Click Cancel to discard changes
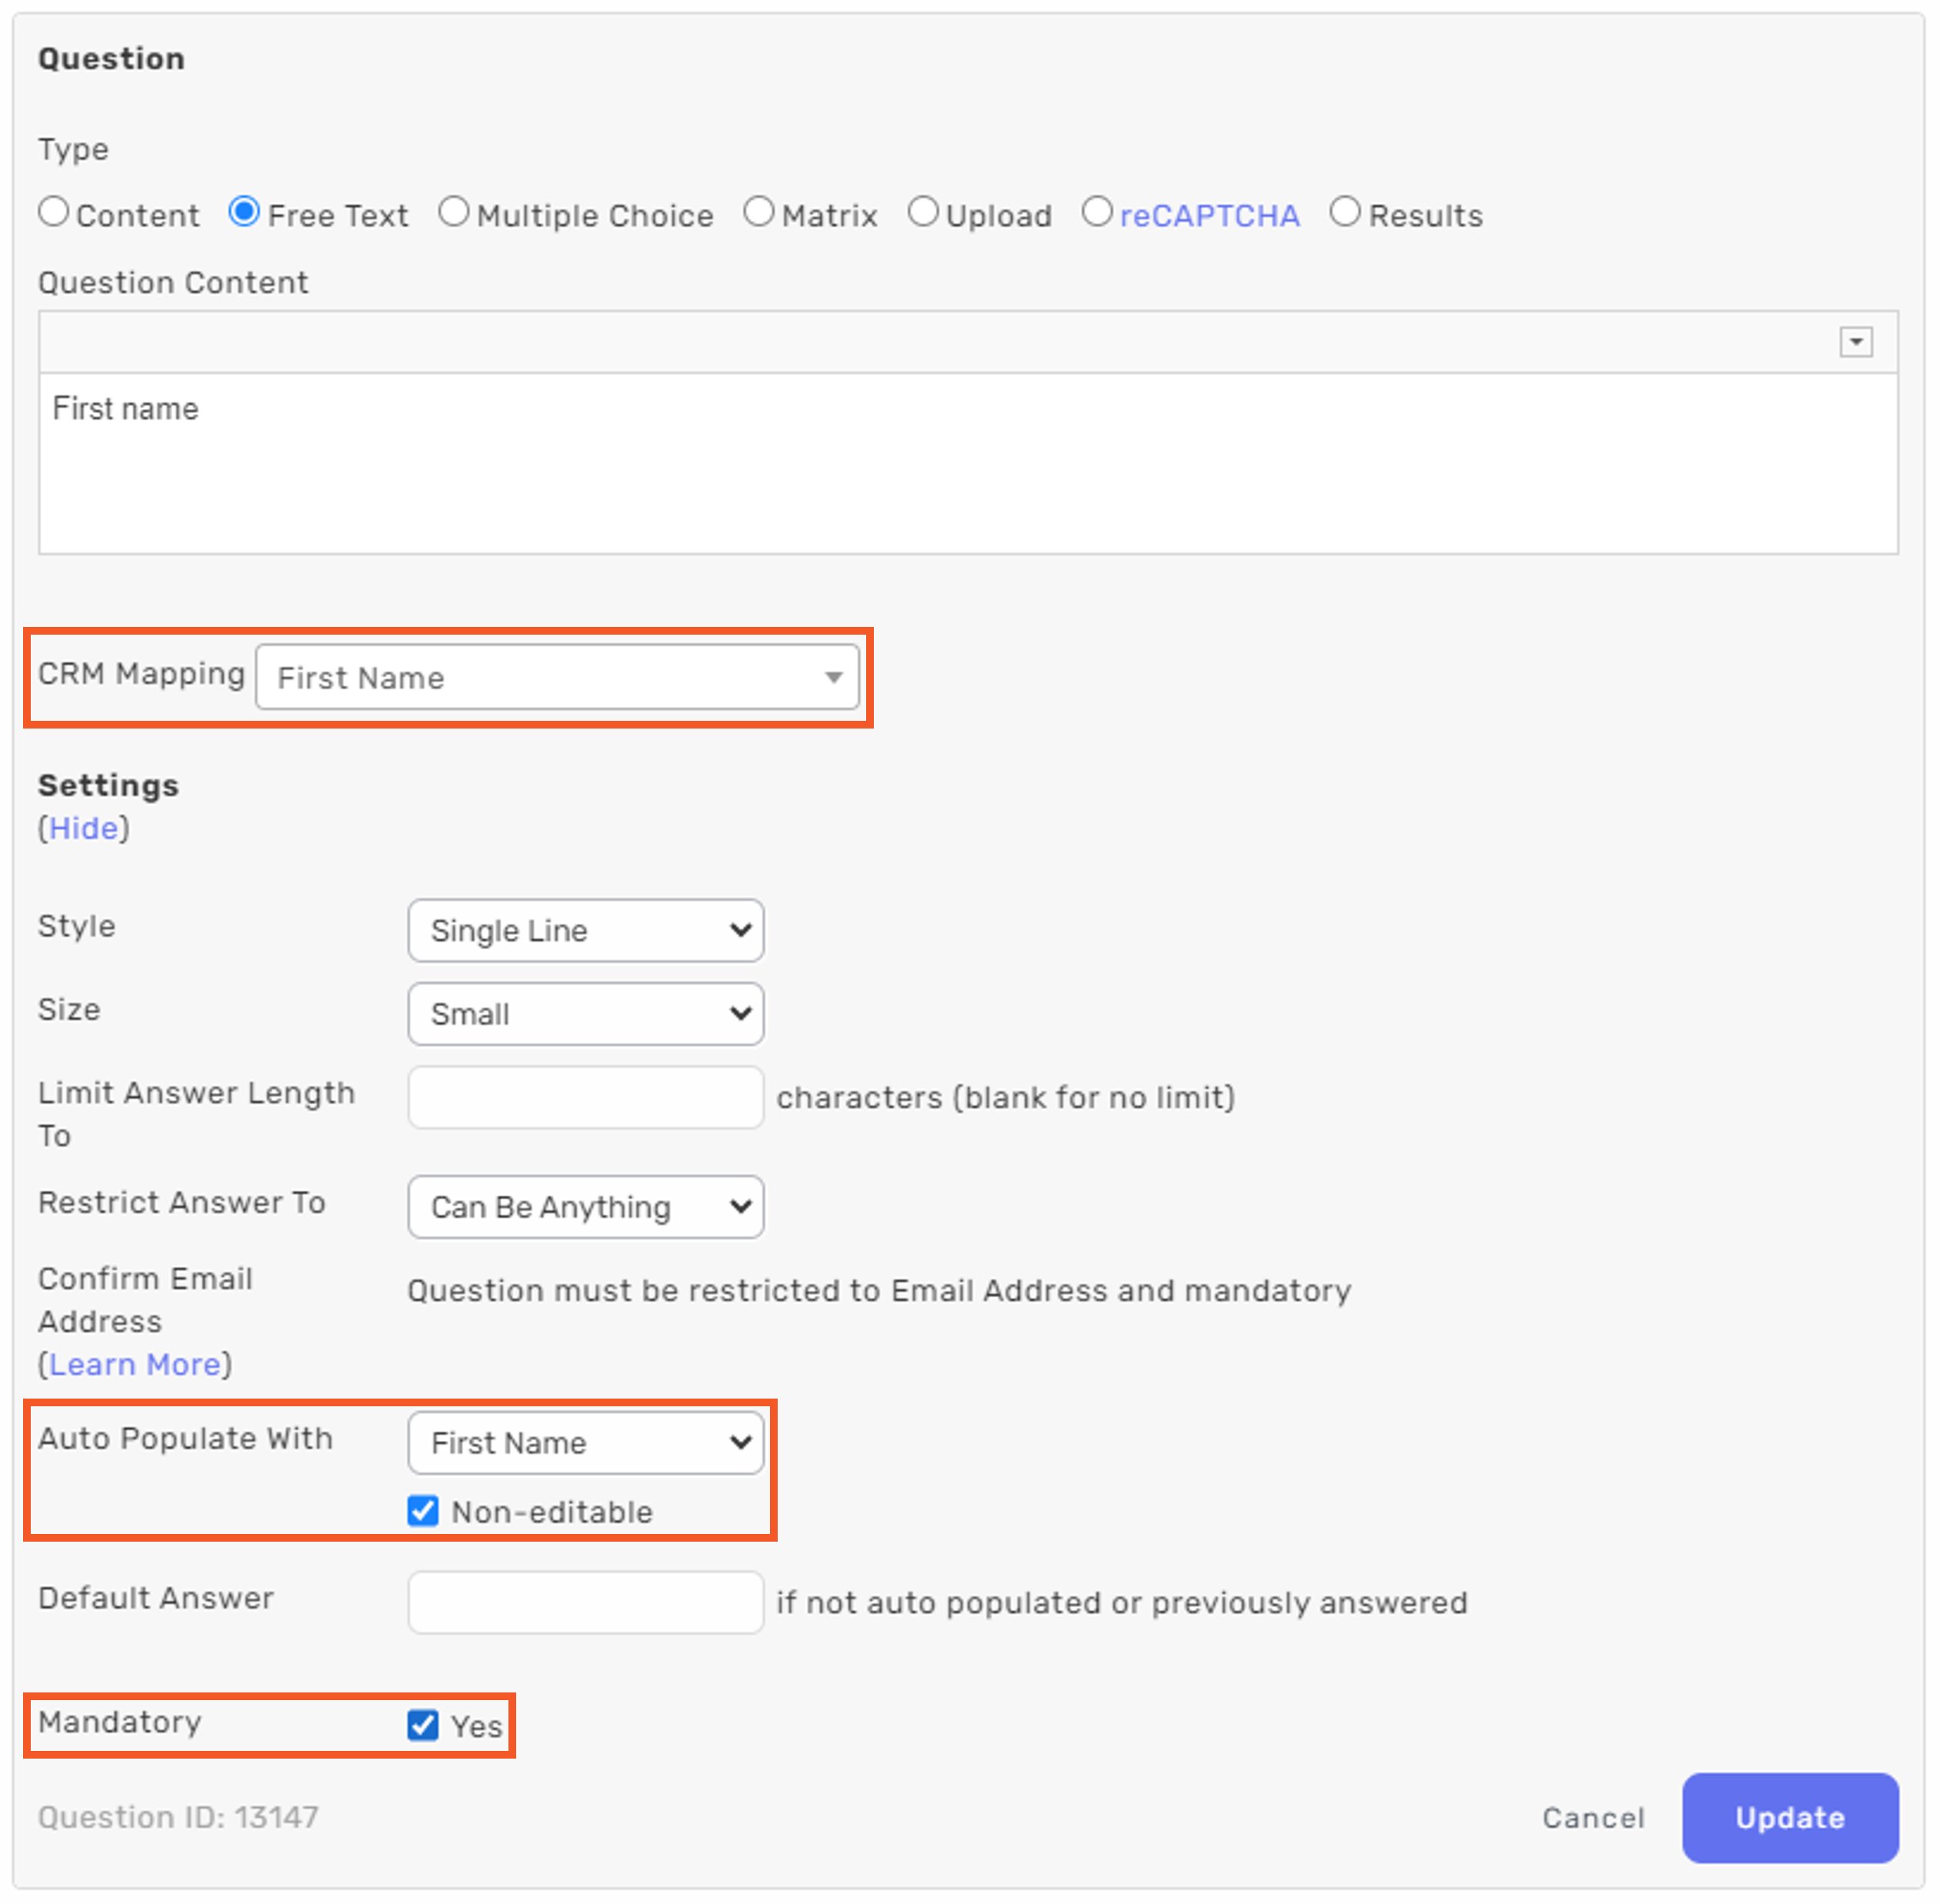Screen dimensions: 1940x1904 (x=1593, y=1817)
